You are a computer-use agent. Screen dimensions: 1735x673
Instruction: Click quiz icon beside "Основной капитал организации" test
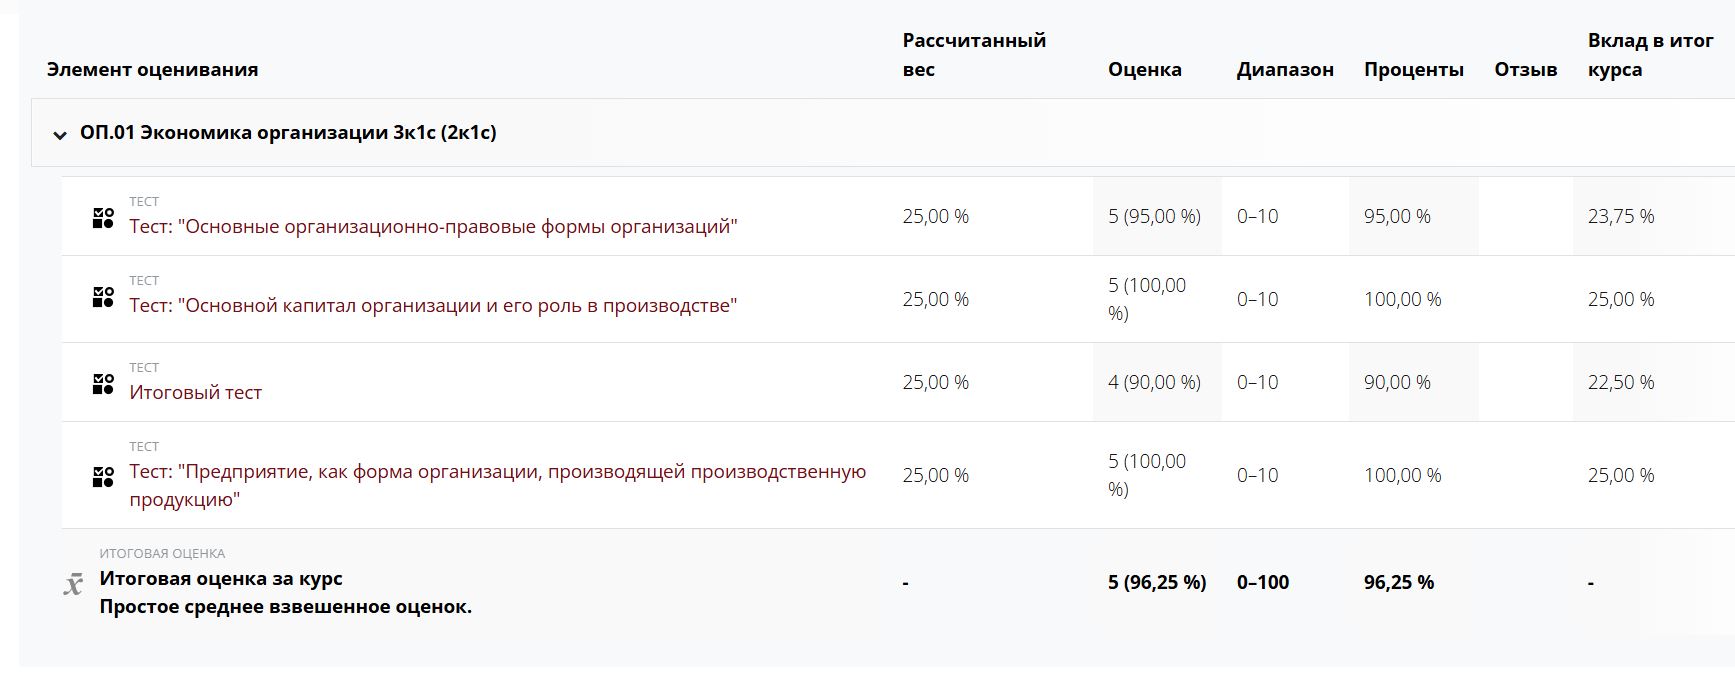tap(103, 297)
